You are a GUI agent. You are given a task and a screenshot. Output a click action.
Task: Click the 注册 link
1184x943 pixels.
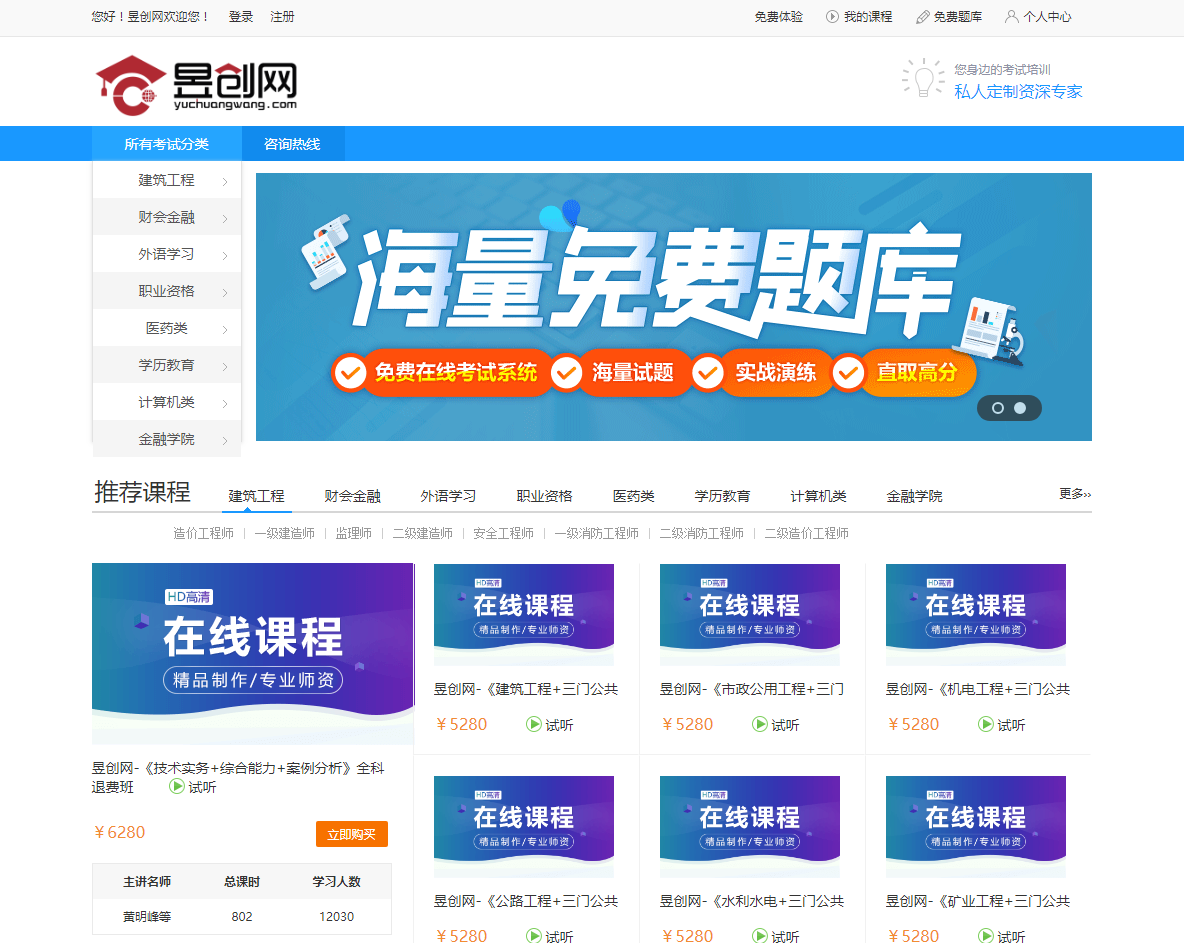(x=282, y=17)
